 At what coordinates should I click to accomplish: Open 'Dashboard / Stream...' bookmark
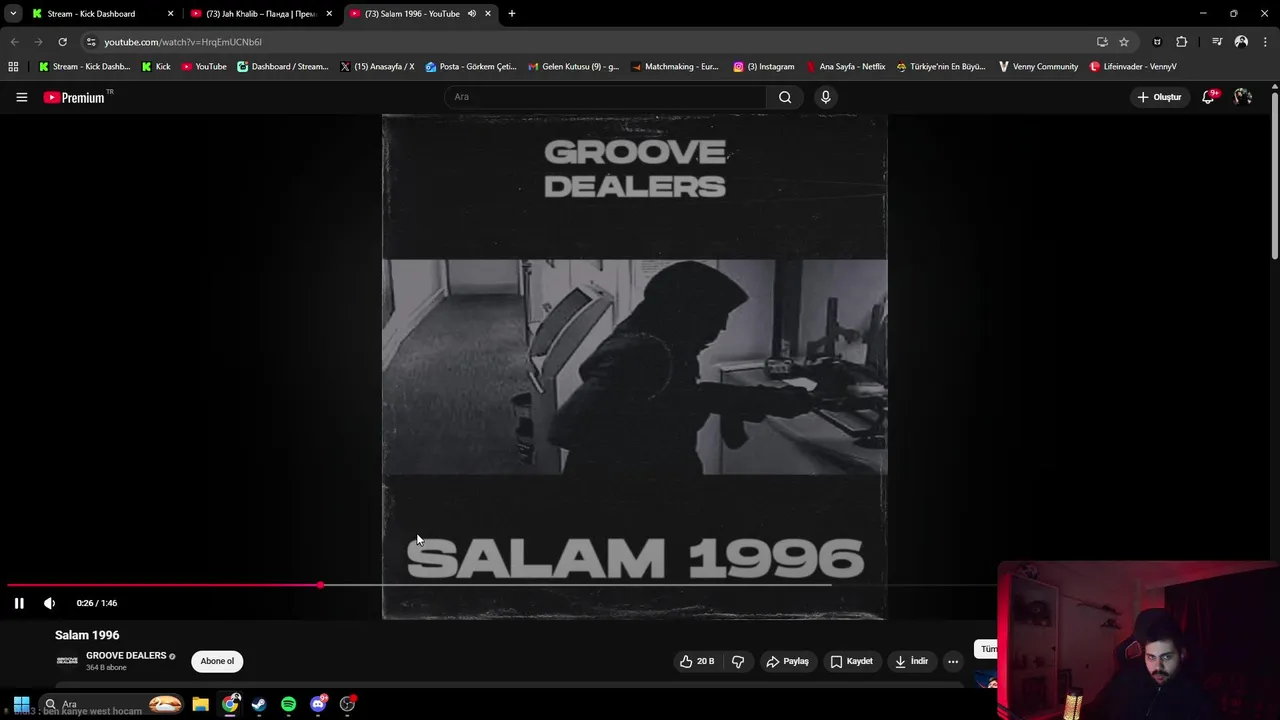(283, 67)
